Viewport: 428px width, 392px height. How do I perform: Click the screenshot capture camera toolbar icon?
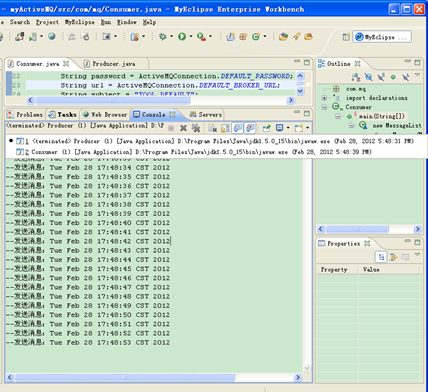tap(107, 37)
